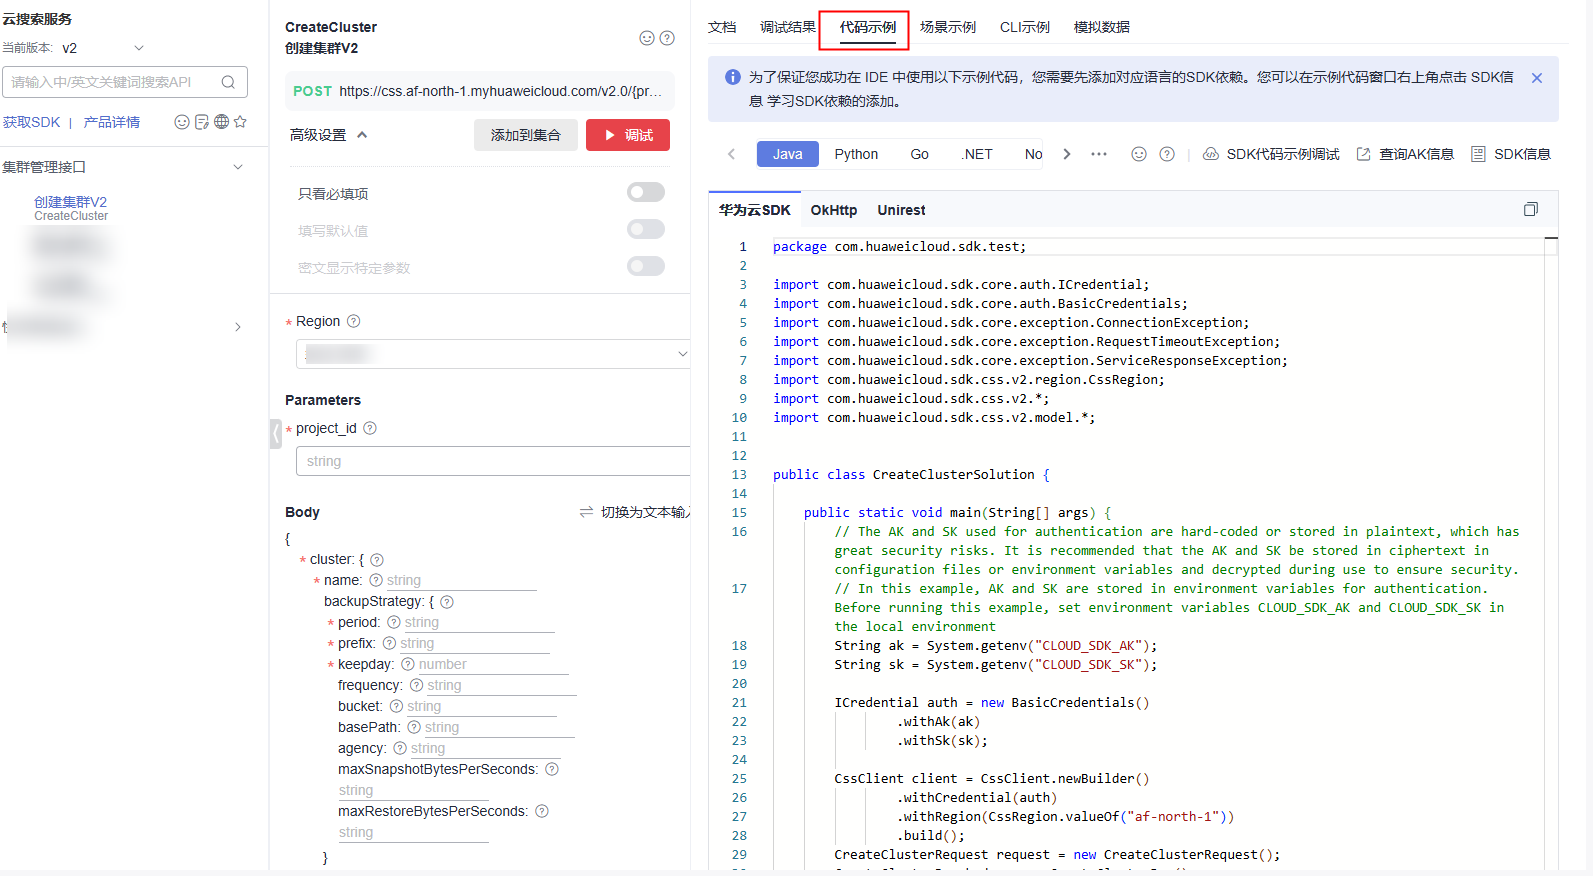Select the .NET language tab
Screen dimensions: 1593x876
(977, 154)
